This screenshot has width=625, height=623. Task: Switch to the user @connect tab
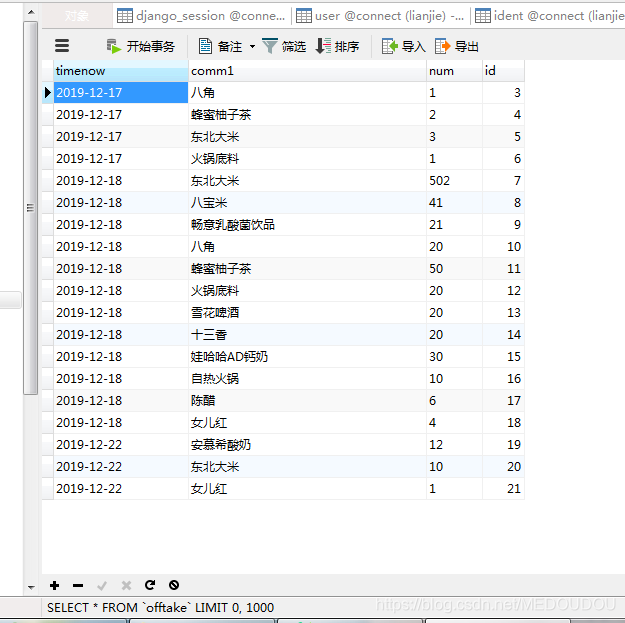point(380,16)
